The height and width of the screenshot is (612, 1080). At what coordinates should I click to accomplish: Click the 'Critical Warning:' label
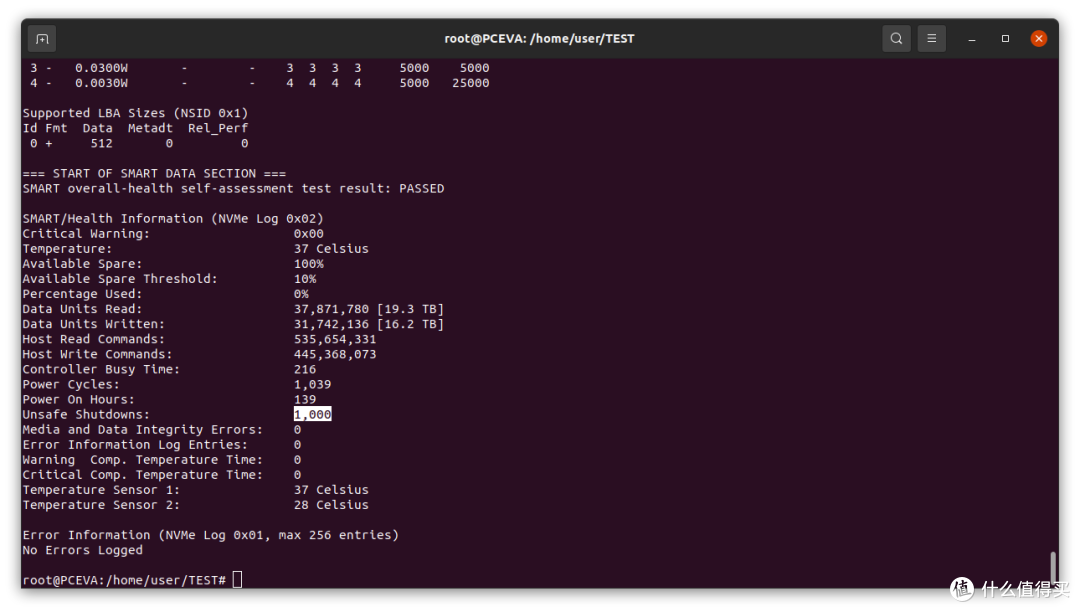pos(86,234)
